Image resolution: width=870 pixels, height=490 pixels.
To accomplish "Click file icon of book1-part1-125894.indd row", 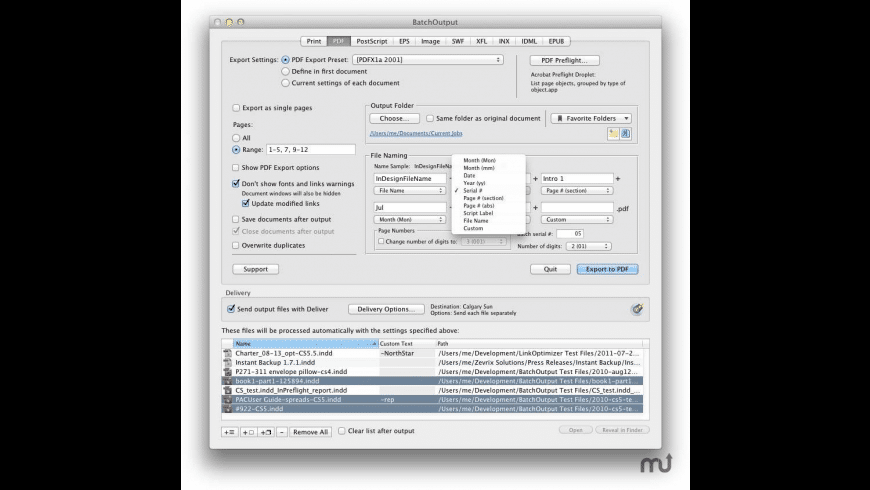I will click(x=227, y=381).
